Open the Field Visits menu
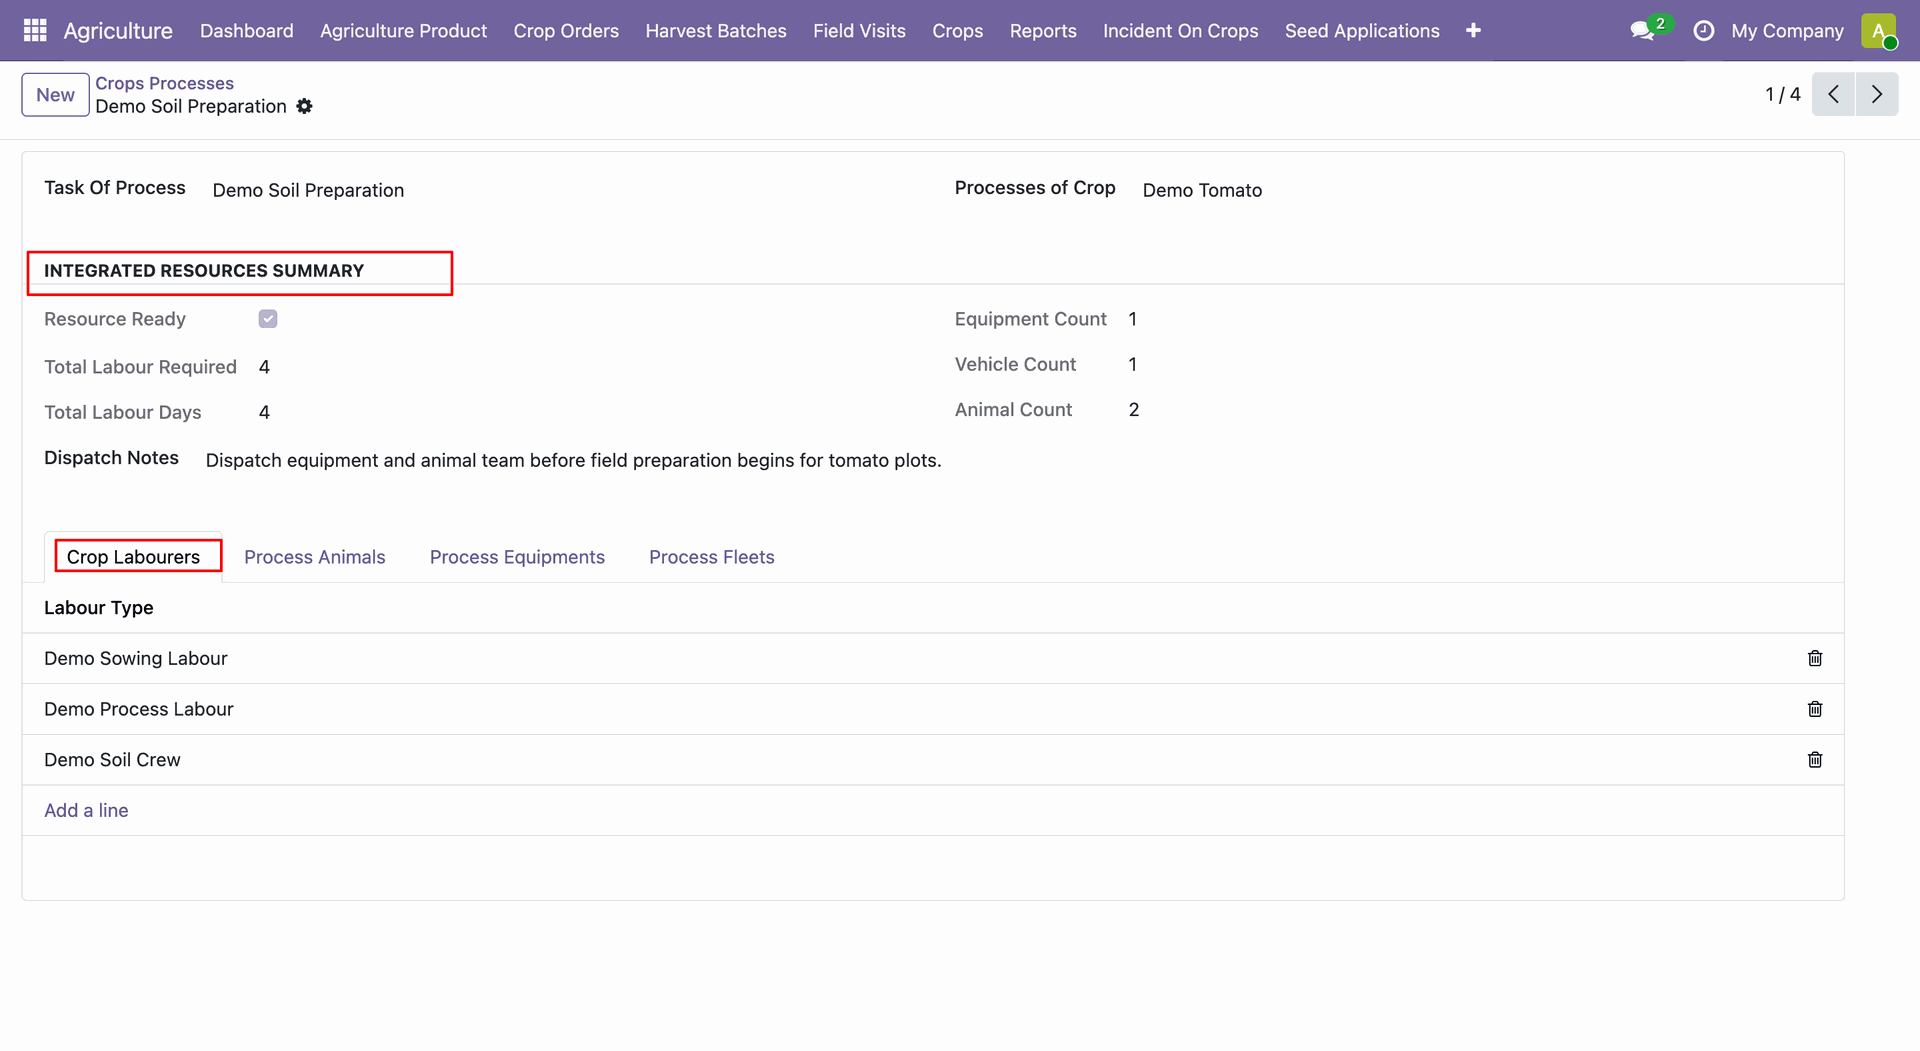The width and height of the screenshot is (1920, 1051). pos(859,31)
